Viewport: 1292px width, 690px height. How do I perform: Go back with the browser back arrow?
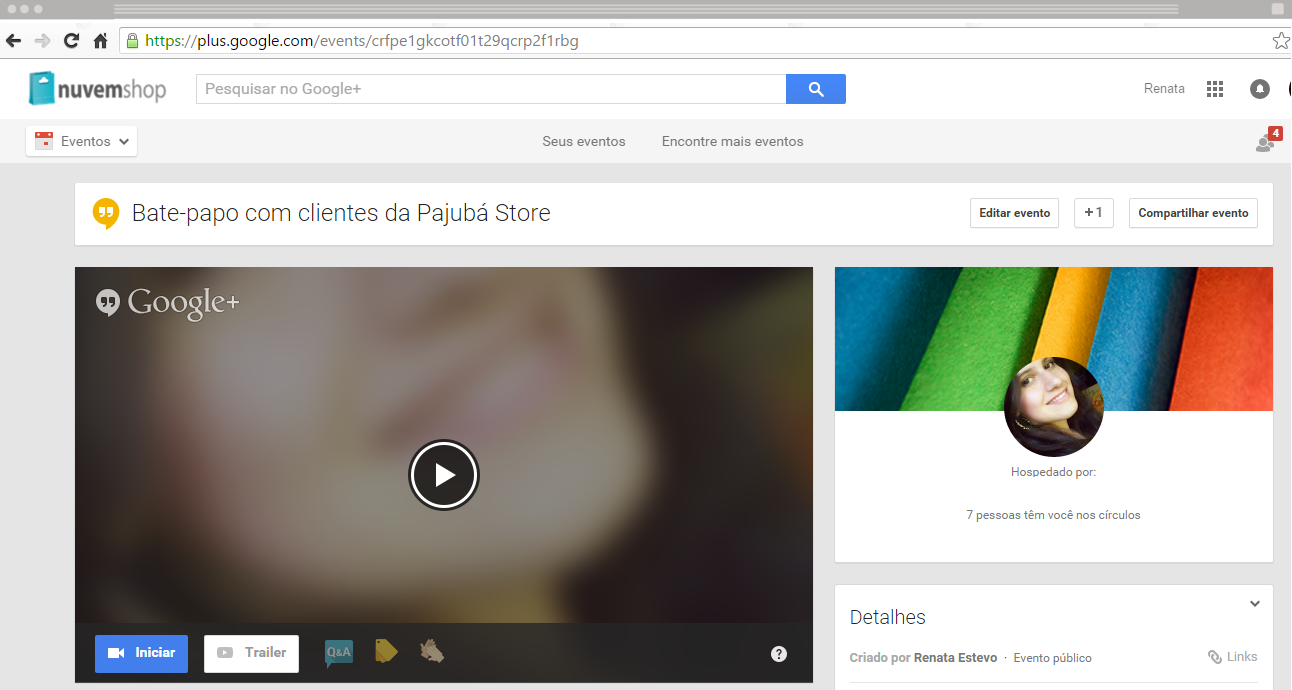13,41
